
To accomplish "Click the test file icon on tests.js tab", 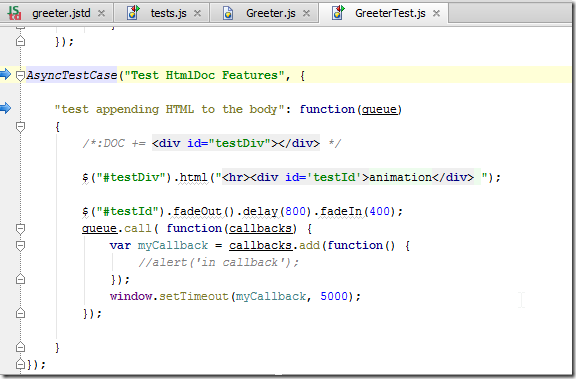I will 133,13.
